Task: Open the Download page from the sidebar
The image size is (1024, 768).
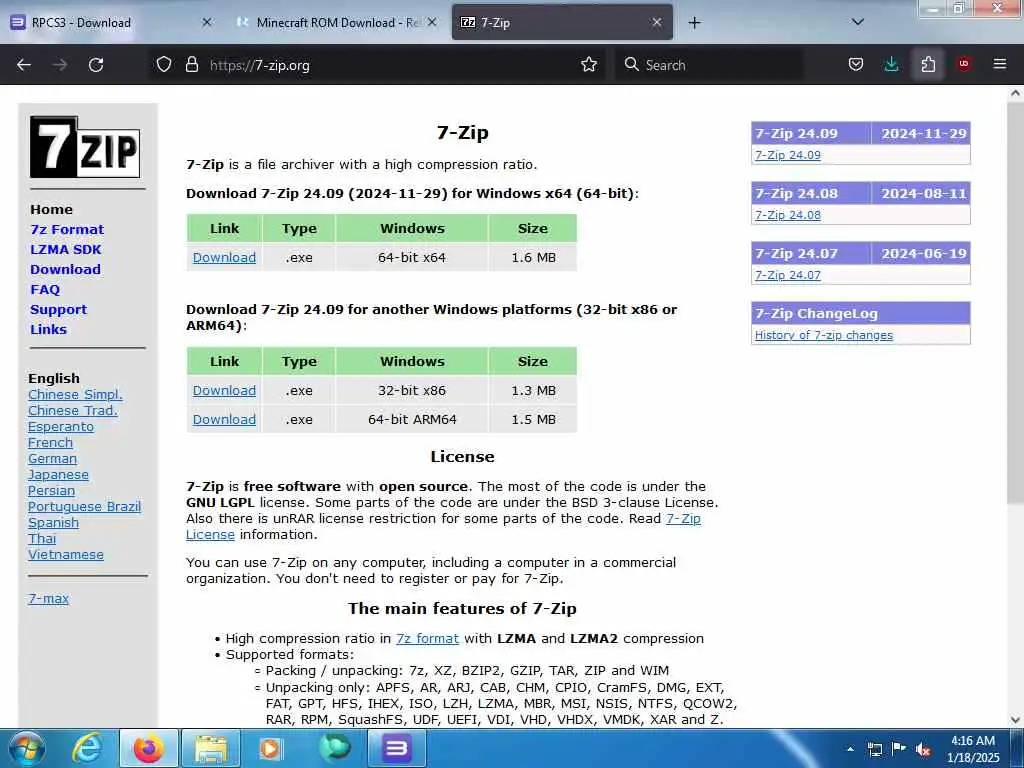Action: pos(65,269)
